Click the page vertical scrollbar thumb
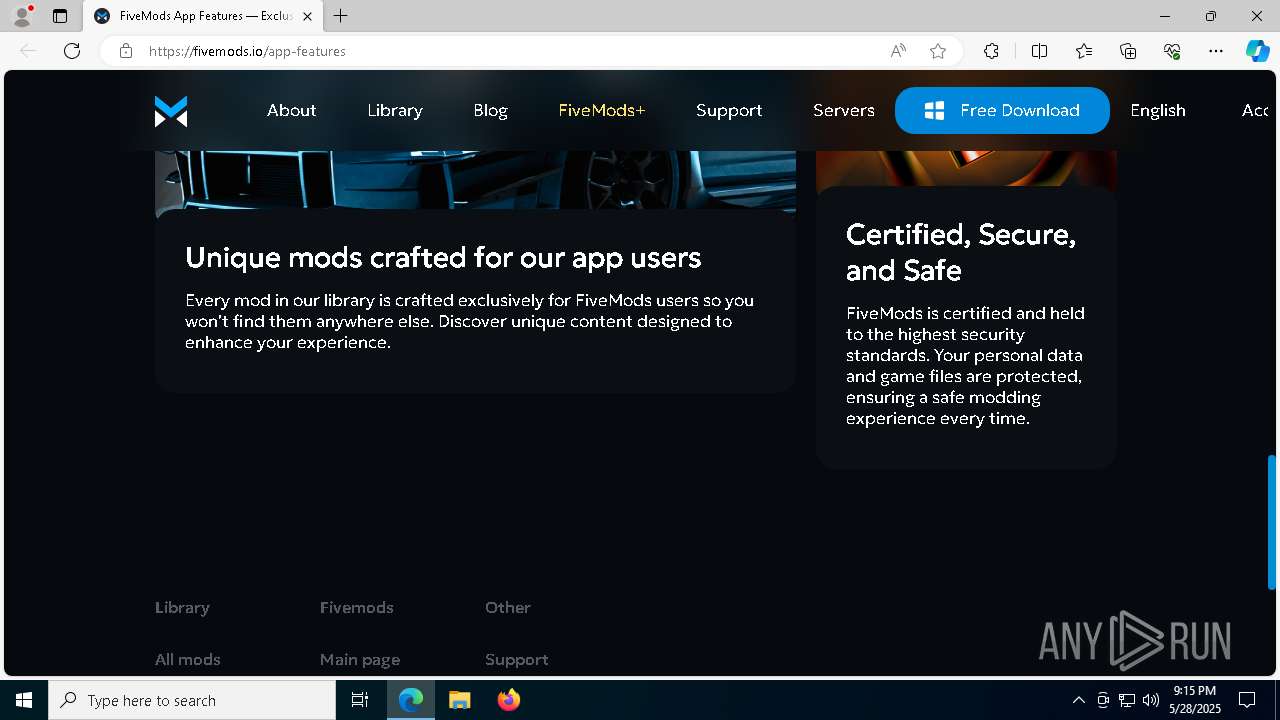 [x=1272, y=522]
